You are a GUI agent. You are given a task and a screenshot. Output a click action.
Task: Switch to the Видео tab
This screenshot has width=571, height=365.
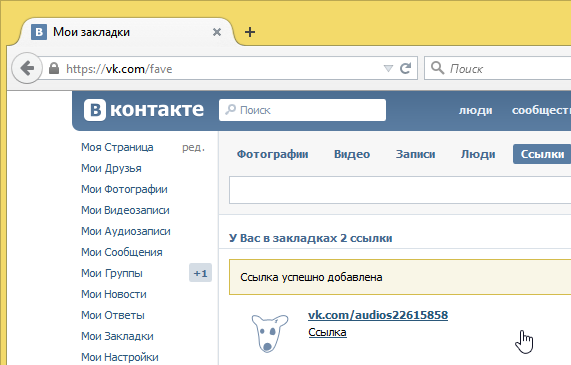click(x=352, y=154)
